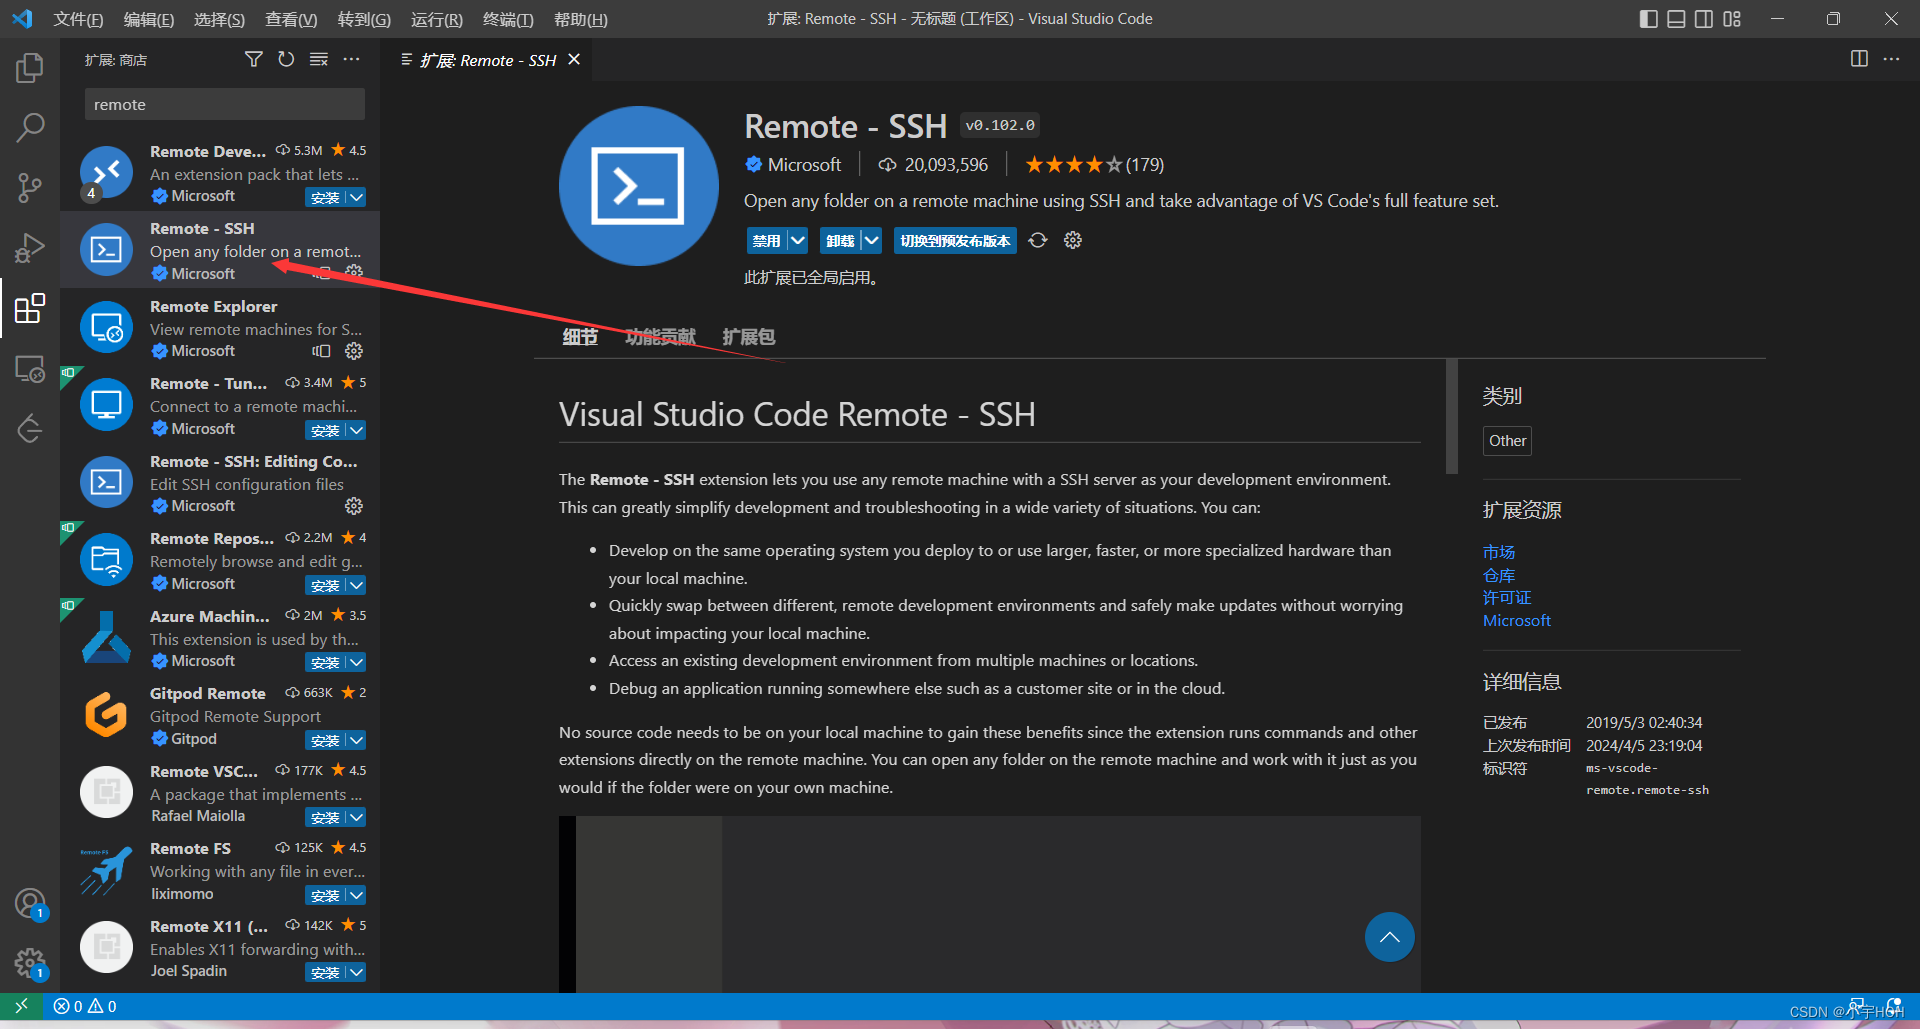
Task: Switch to the 细节 tab
Action: pos(580,337)
